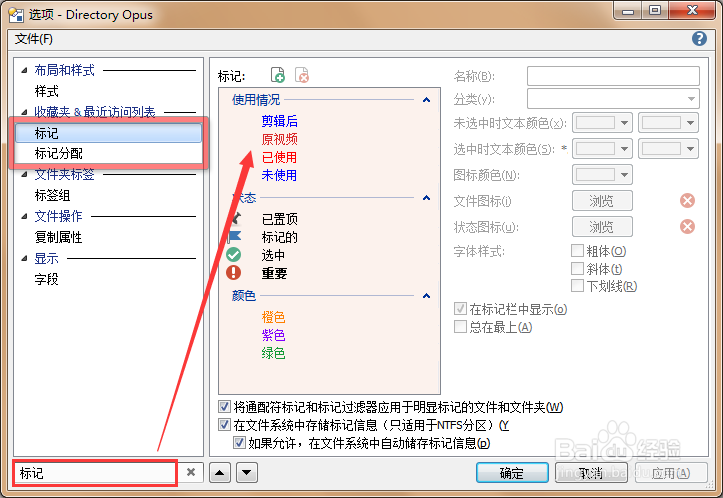The image size is (723, 498).
Task: Click the 确定 button
Action: [512, 473]
